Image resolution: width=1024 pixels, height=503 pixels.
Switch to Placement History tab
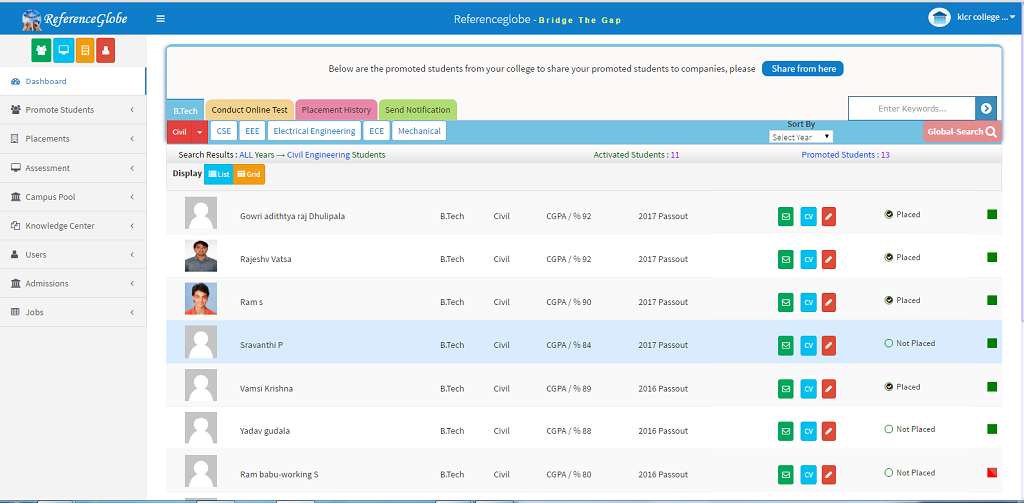[x=336, y=110]
